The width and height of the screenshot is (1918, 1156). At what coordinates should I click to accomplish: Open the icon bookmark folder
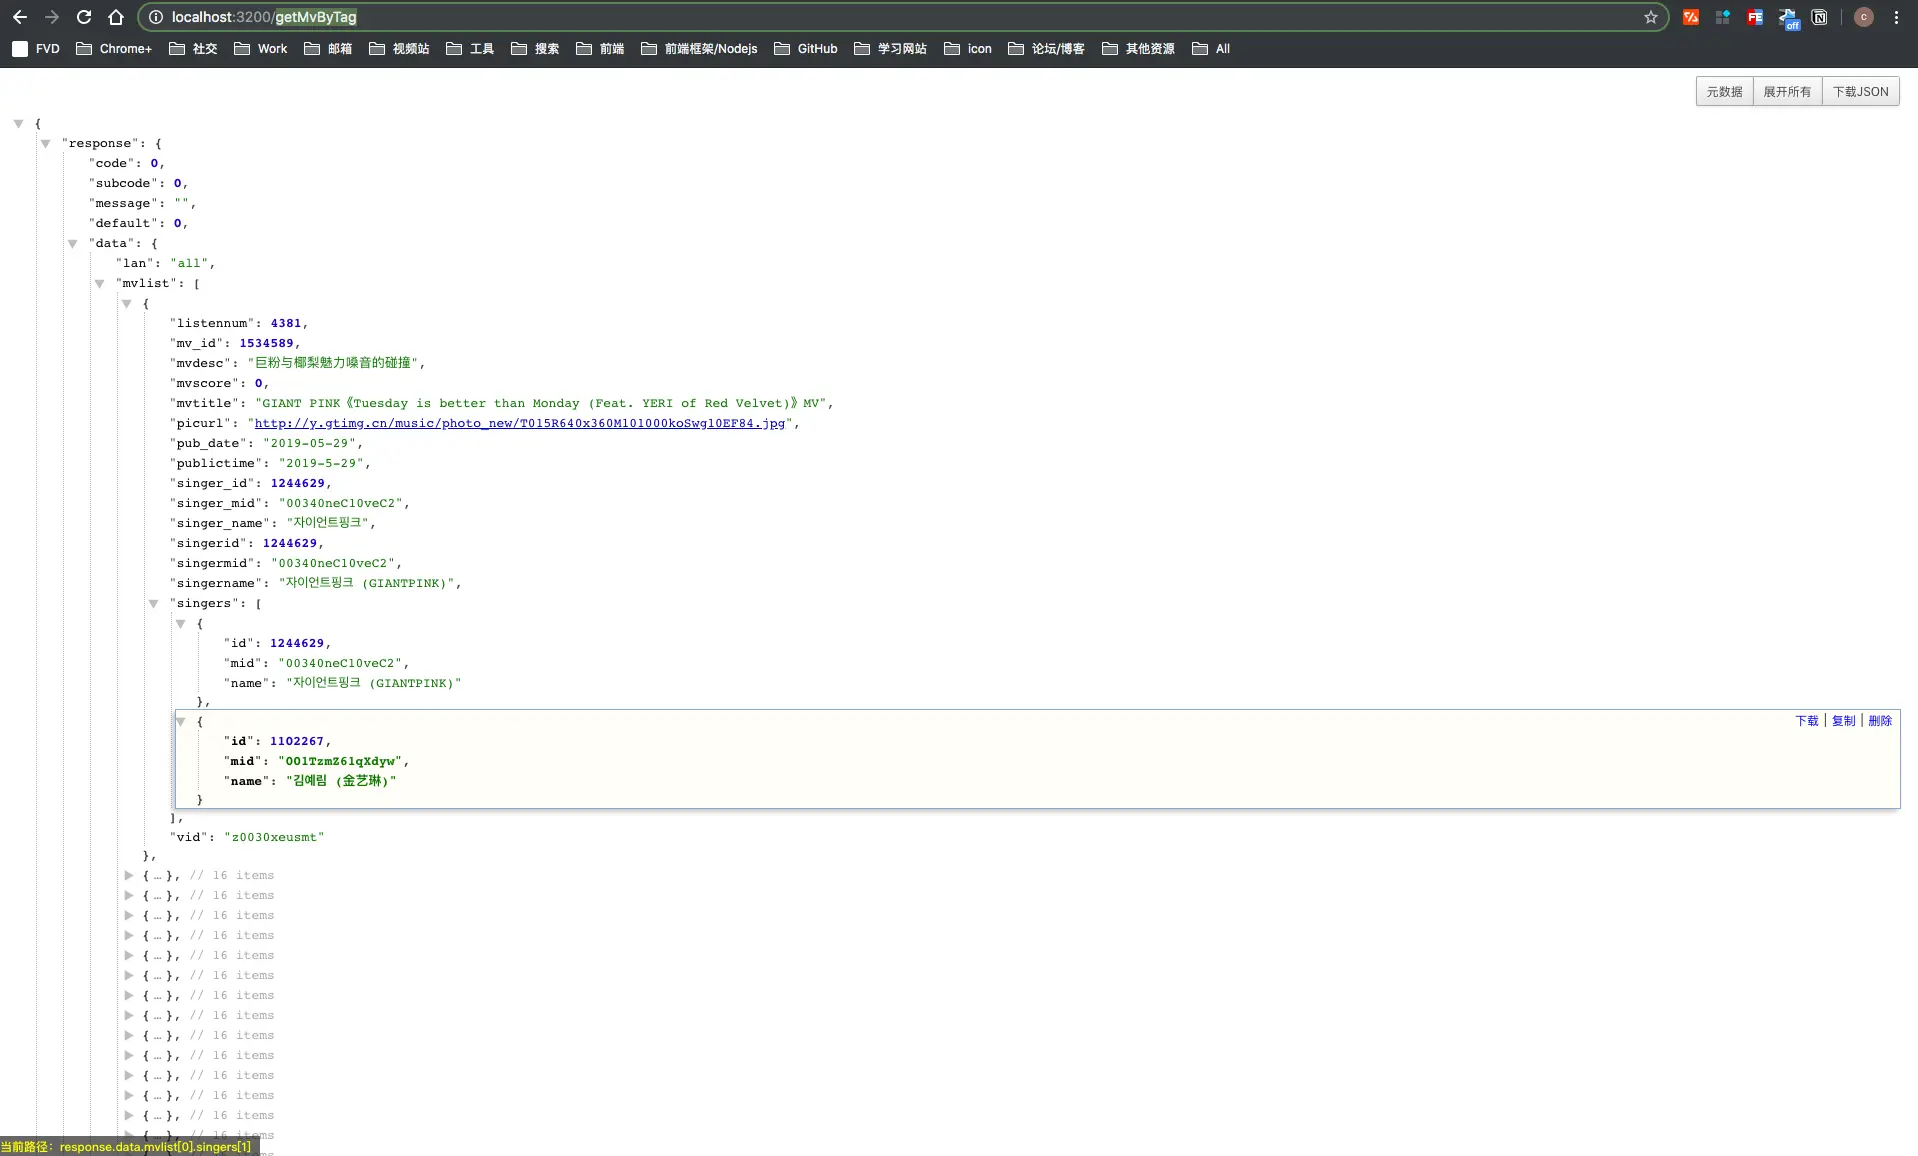(x=968, y=48)
